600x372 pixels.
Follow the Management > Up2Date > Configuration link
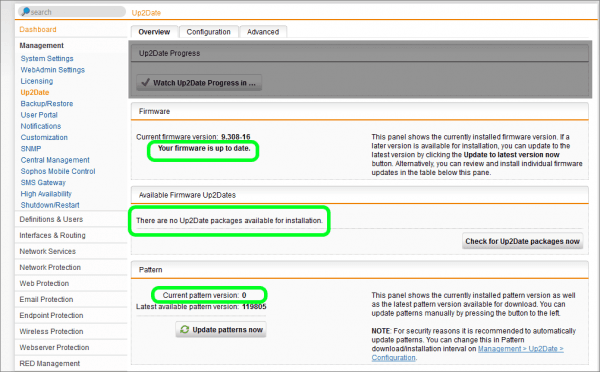click(467, 353)
